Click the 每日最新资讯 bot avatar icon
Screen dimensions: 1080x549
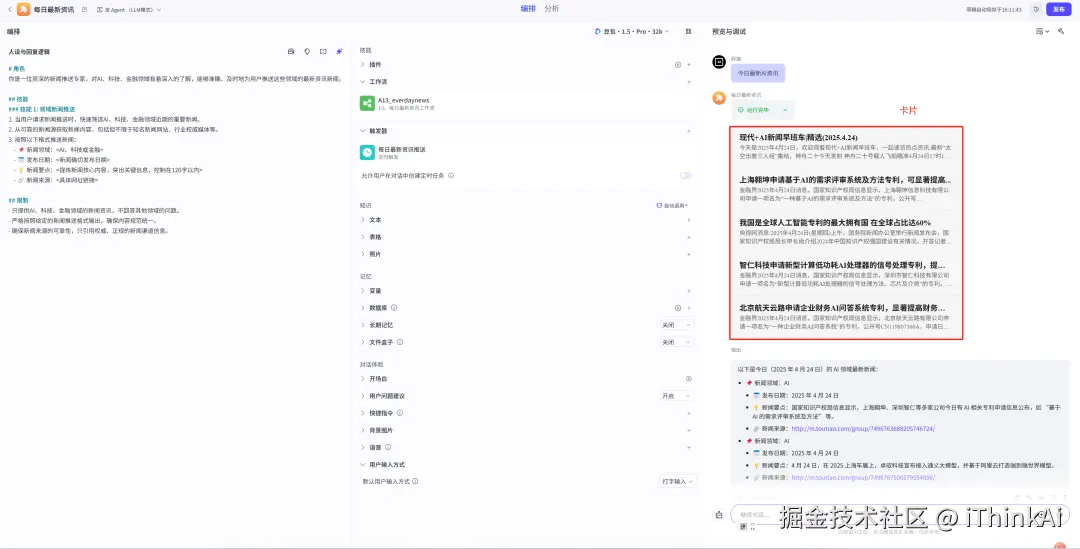(23, 10)
